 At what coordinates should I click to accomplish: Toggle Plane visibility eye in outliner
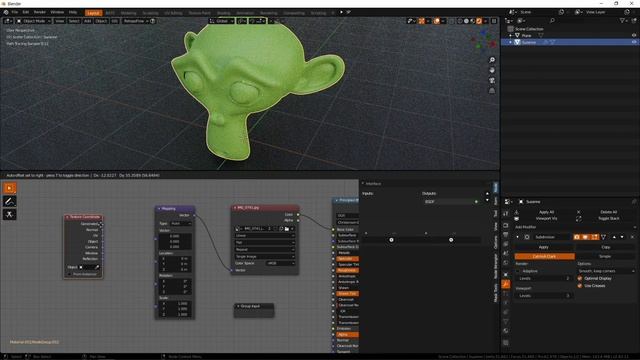coord(634,36)
